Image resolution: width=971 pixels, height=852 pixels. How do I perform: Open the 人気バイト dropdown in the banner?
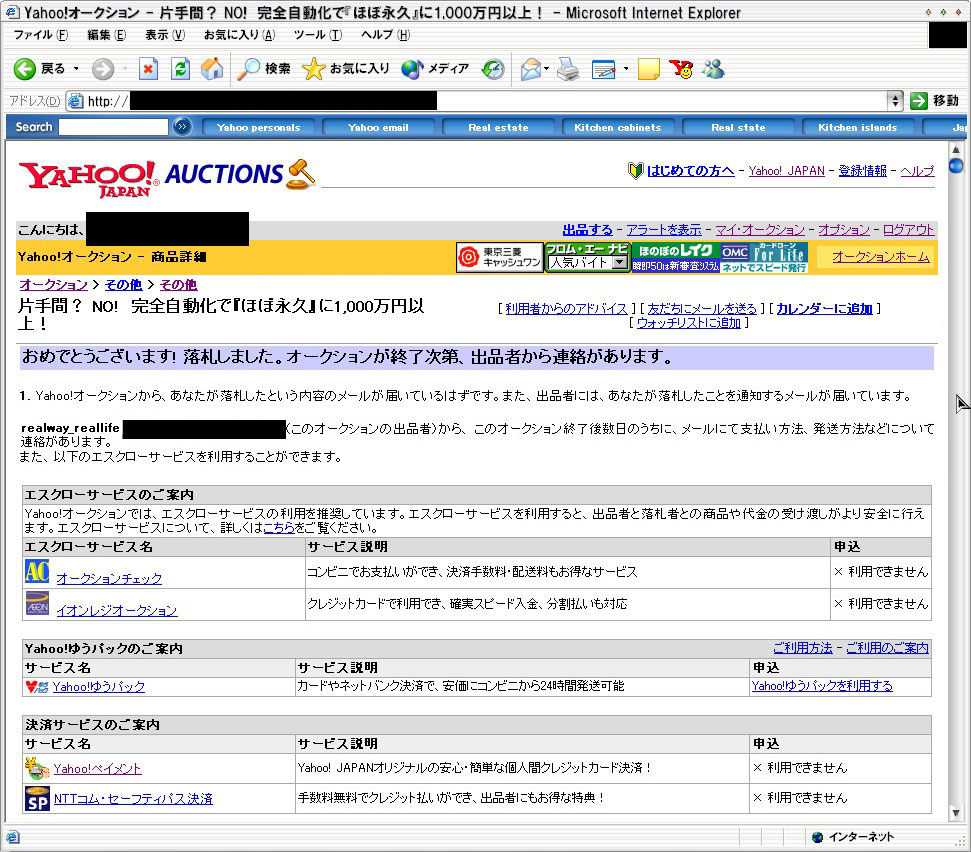tap(619, 263)
